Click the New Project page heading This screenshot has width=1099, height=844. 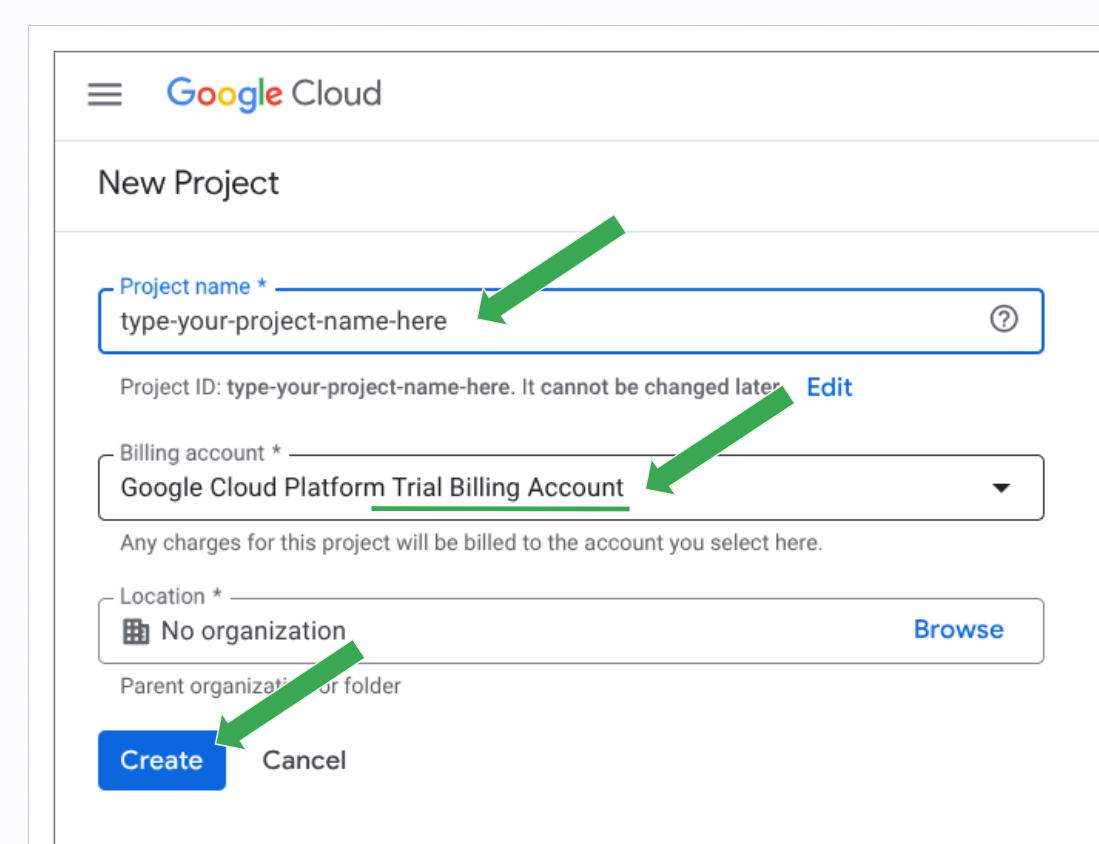pos(189,184)
